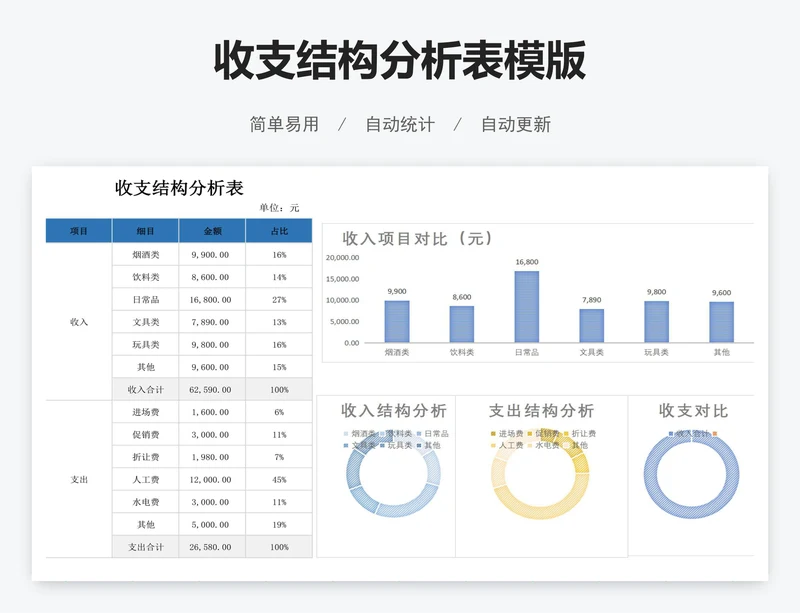Select the 收支对比 chart title

coord(693,410)
